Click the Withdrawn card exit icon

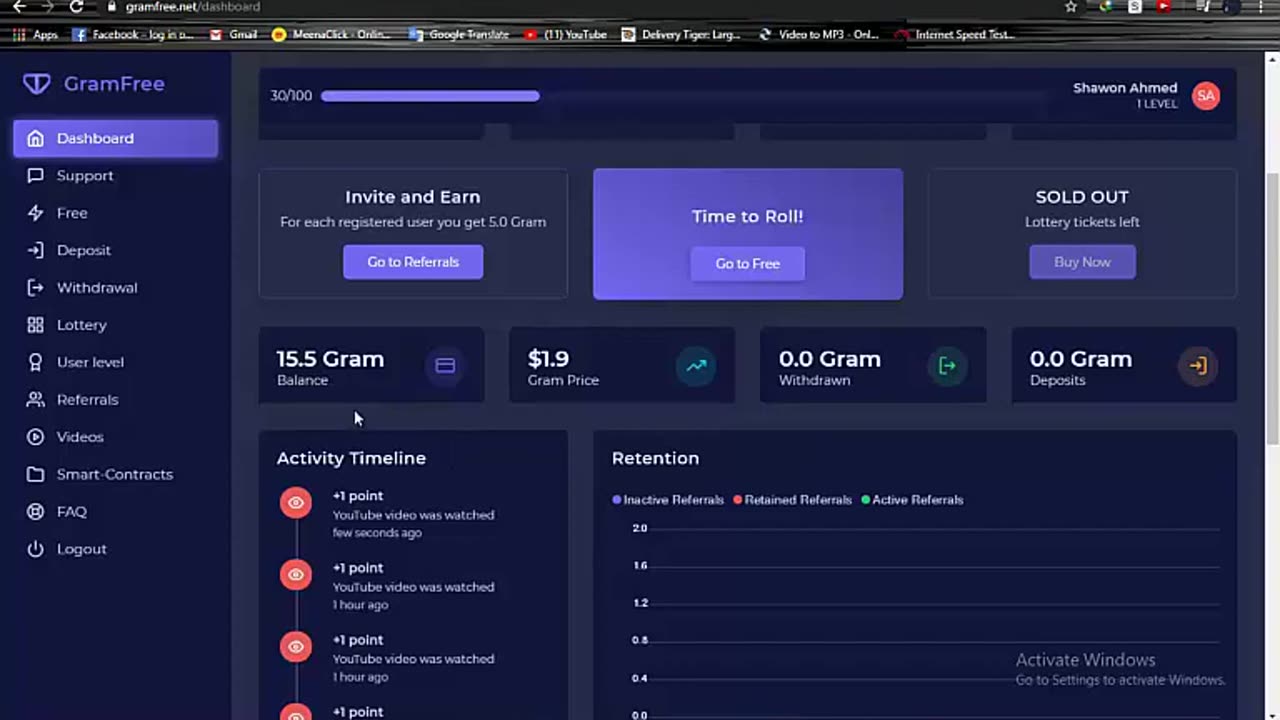tap(947, 366)
